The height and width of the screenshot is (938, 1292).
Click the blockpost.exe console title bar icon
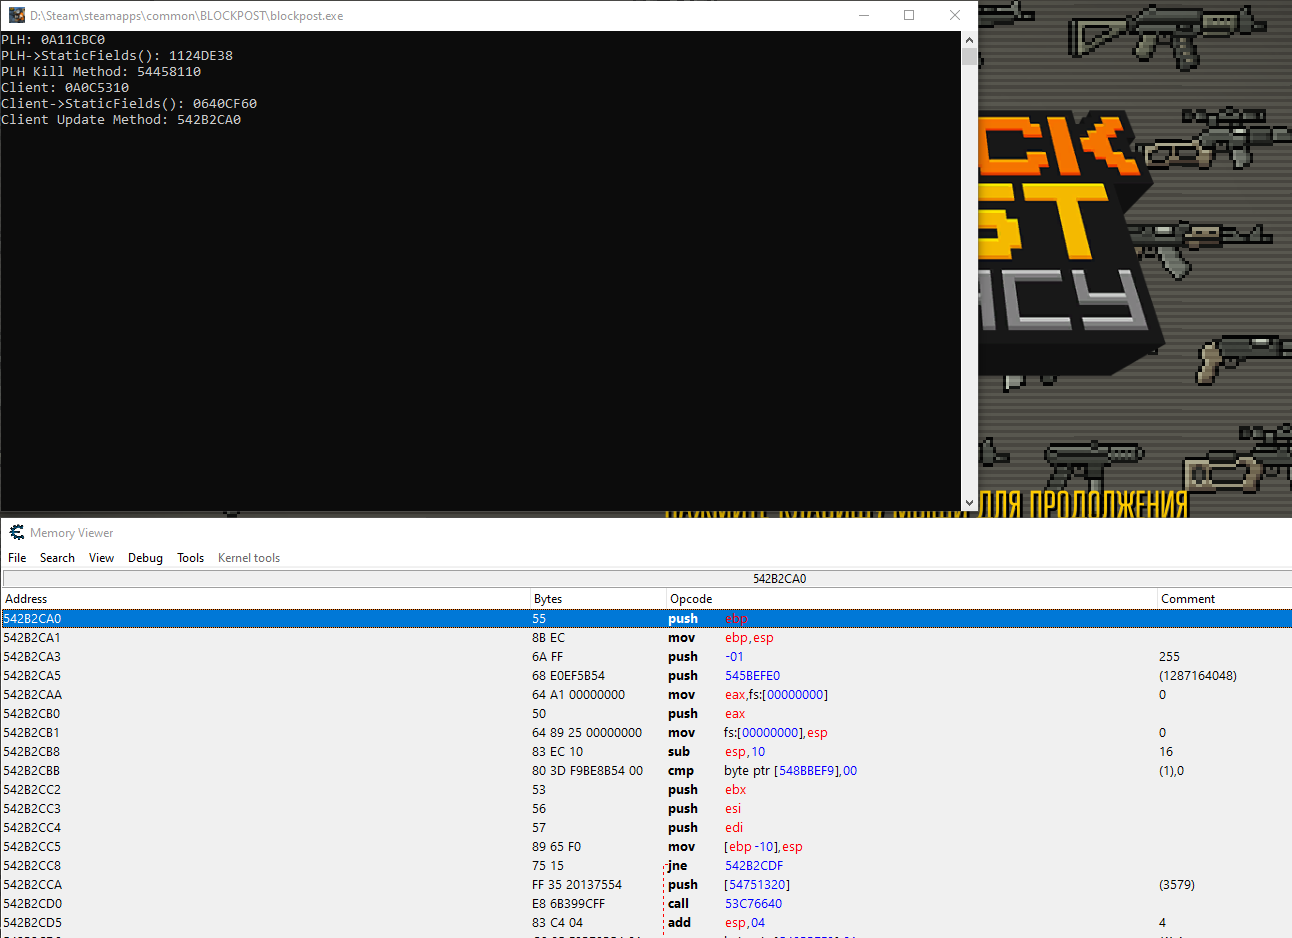coord(16,15)
